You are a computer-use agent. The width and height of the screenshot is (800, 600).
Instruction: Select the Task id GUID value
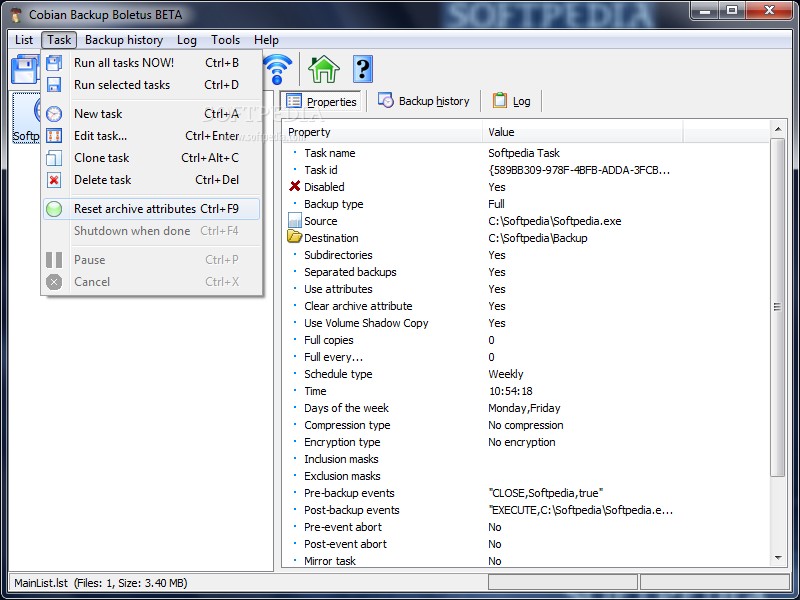pos(579,170)
